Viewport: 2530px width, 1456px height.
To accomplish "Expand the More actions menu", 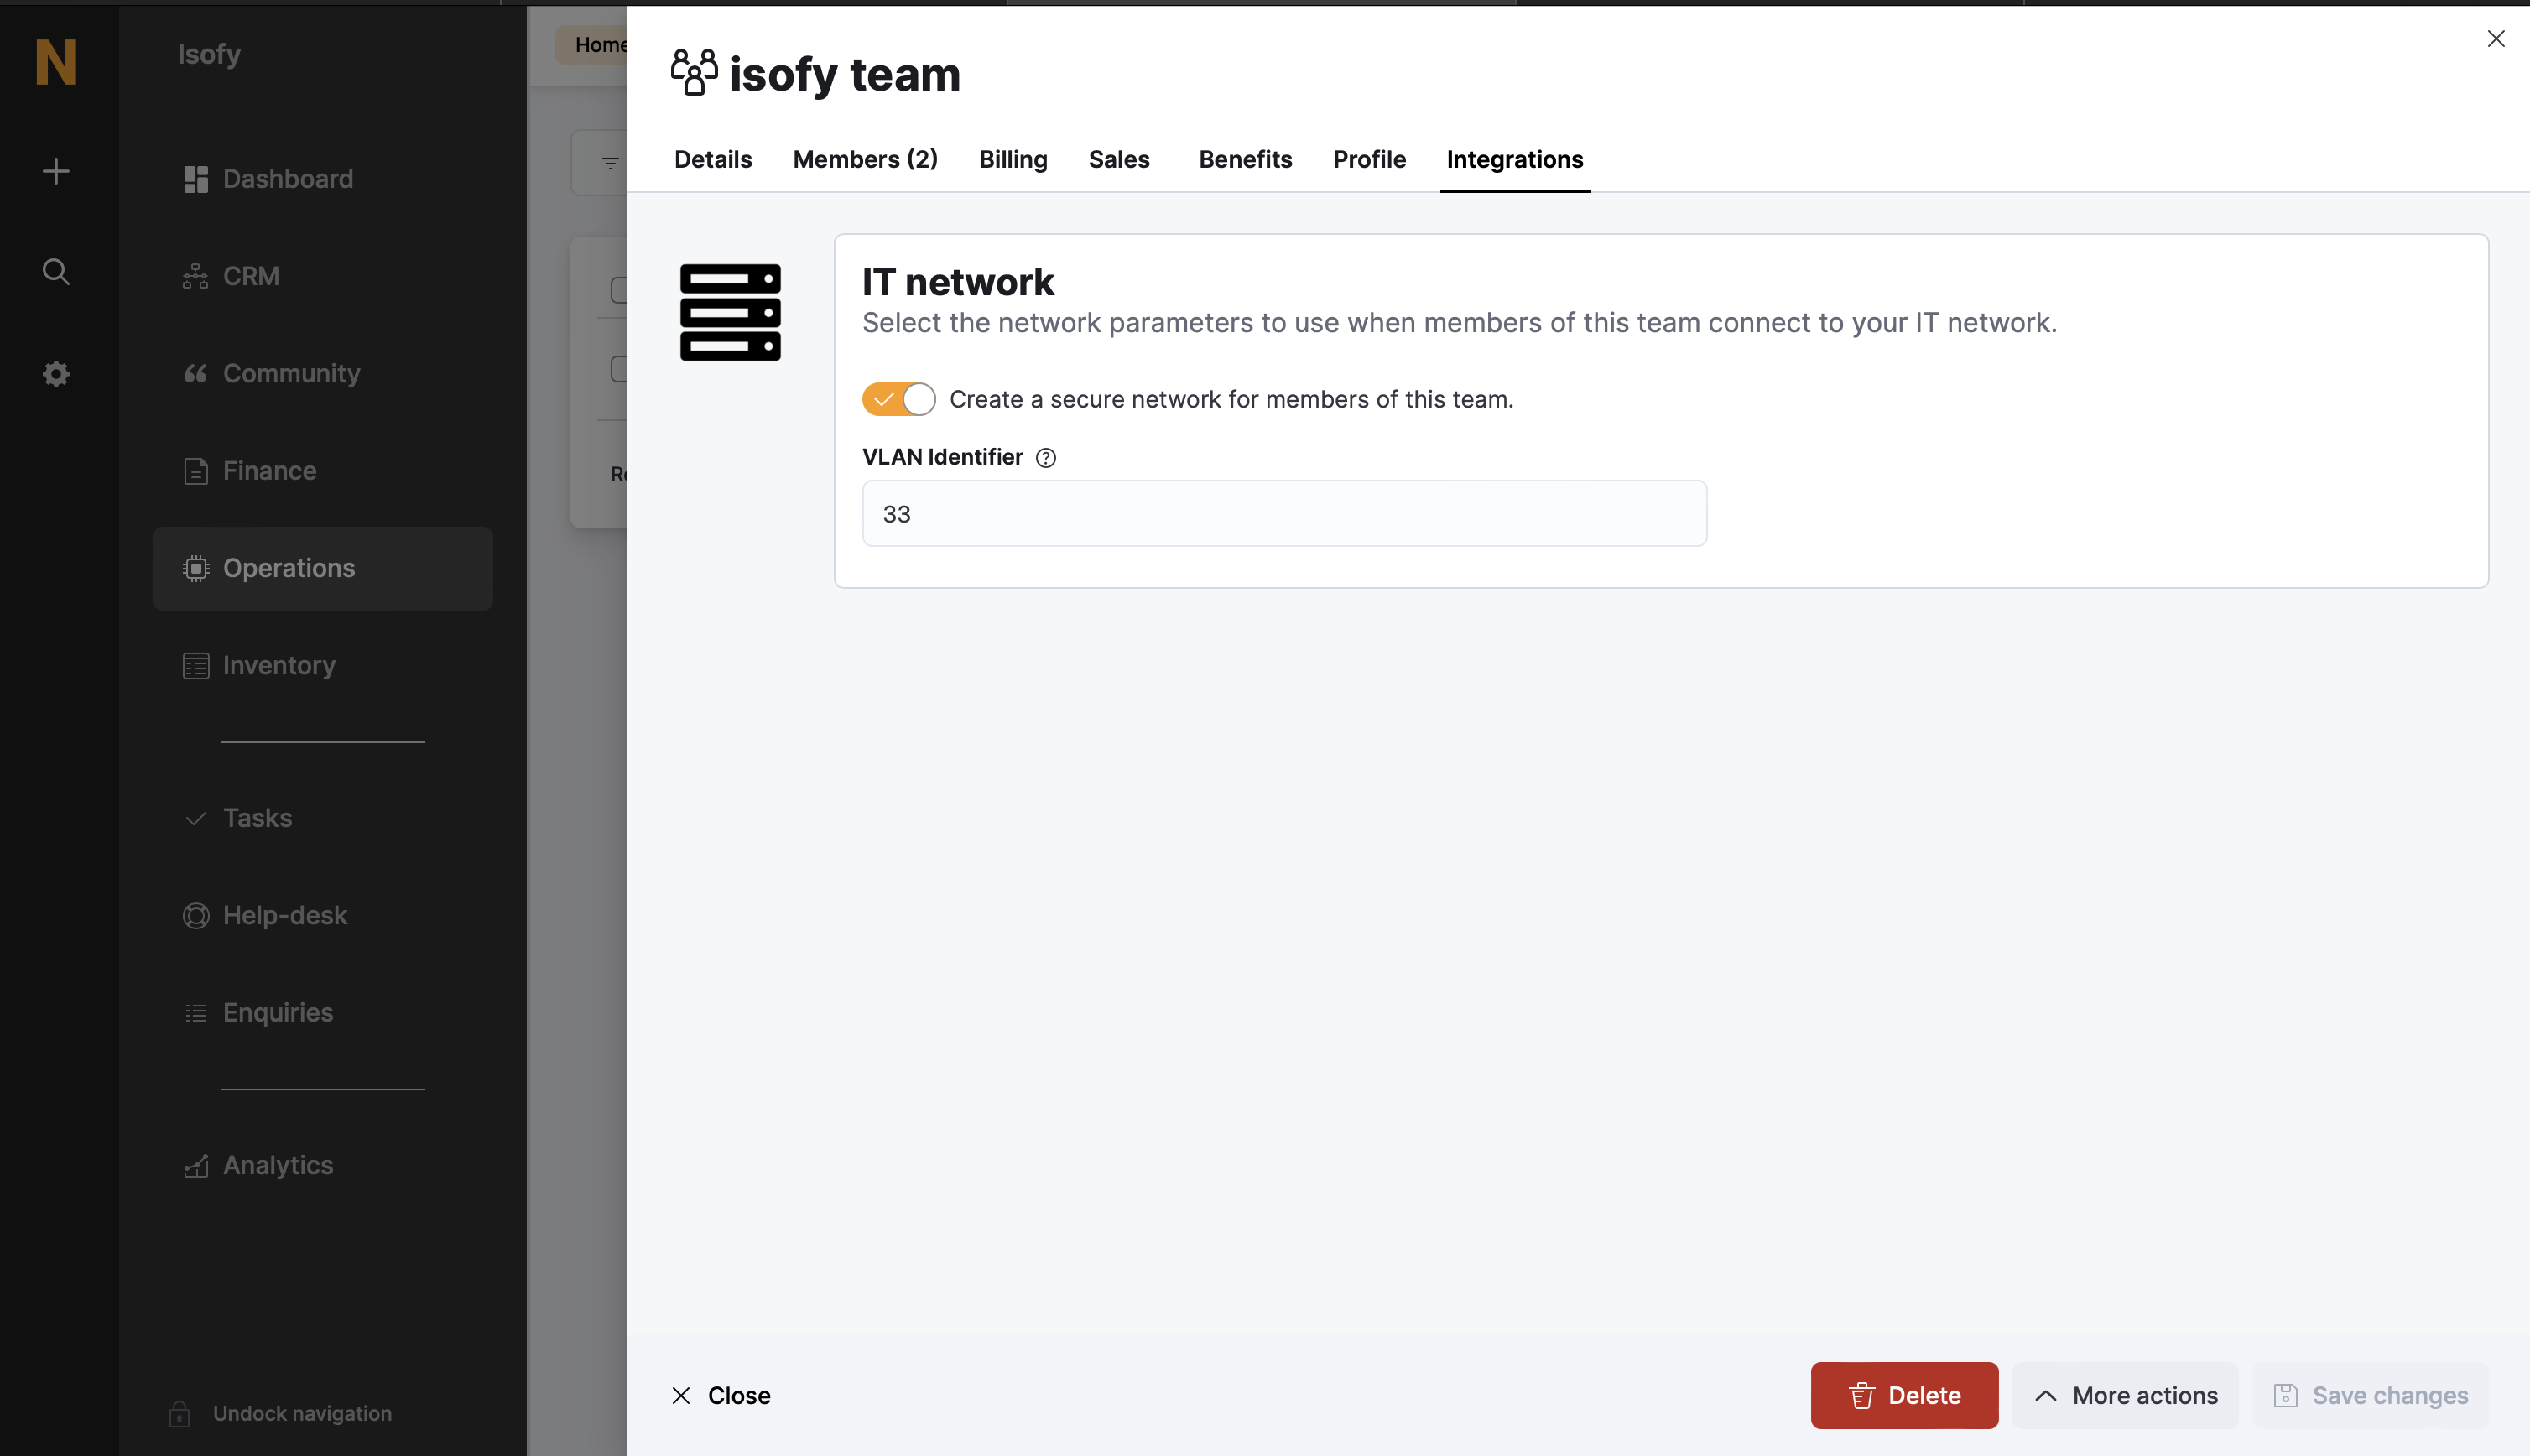I will [2125, 1395].
